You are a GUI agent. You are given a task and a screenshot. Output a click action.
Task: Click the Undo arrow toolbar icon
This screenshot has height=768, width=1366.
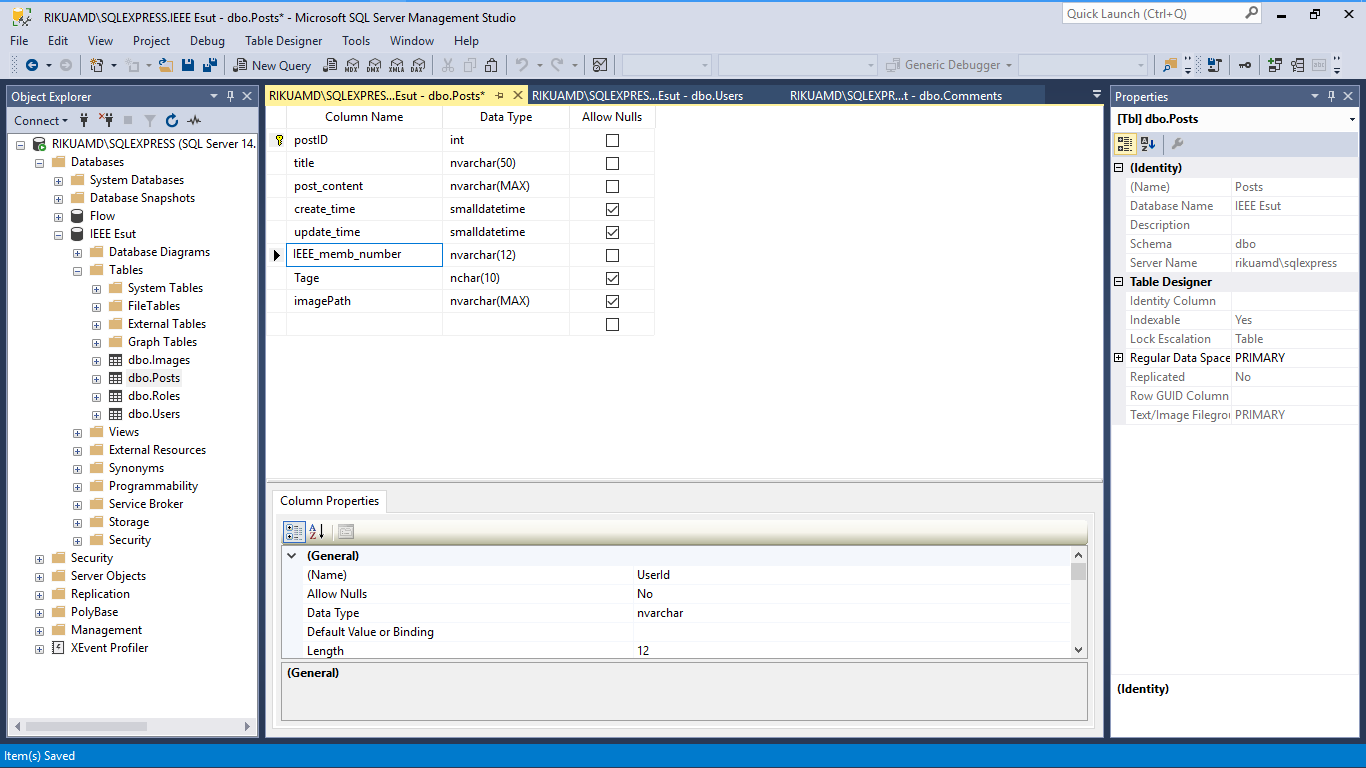(x=521, y=65)
